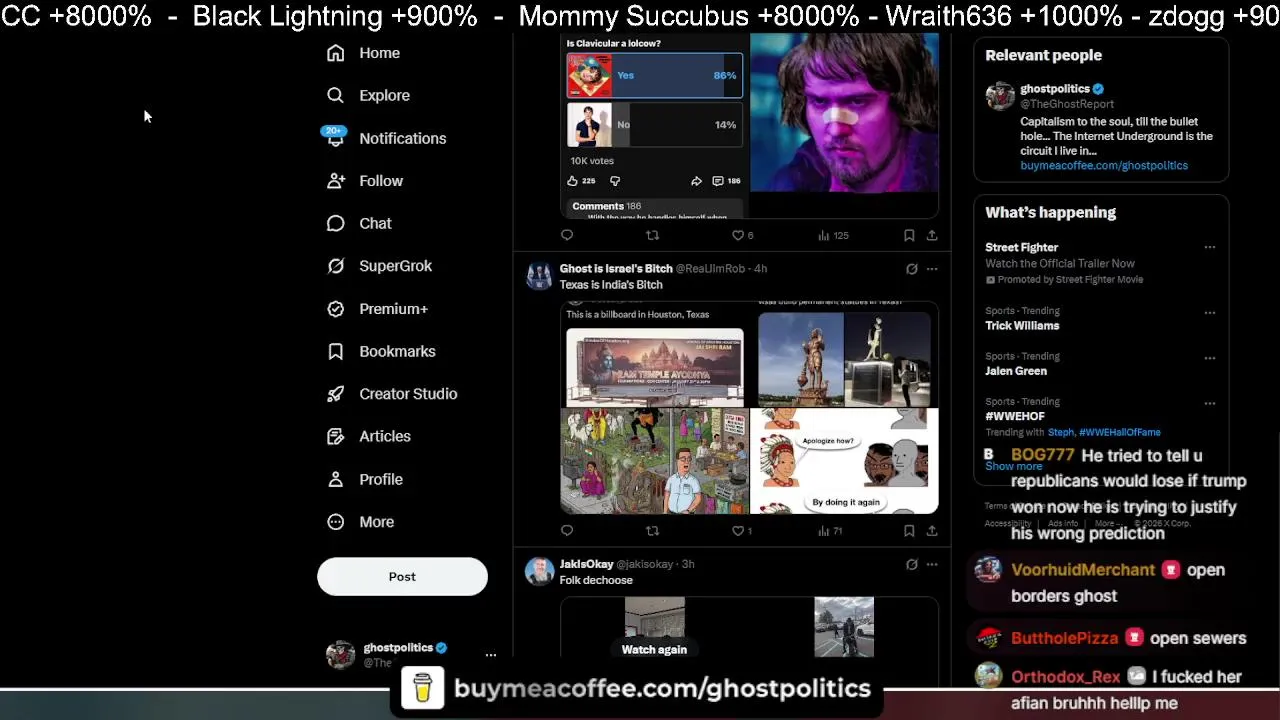This screenshot has height=720, width=1280.
Task: Click the Creator Studio rocket icon
Action: pyautogui.click(x=336, y=394)
